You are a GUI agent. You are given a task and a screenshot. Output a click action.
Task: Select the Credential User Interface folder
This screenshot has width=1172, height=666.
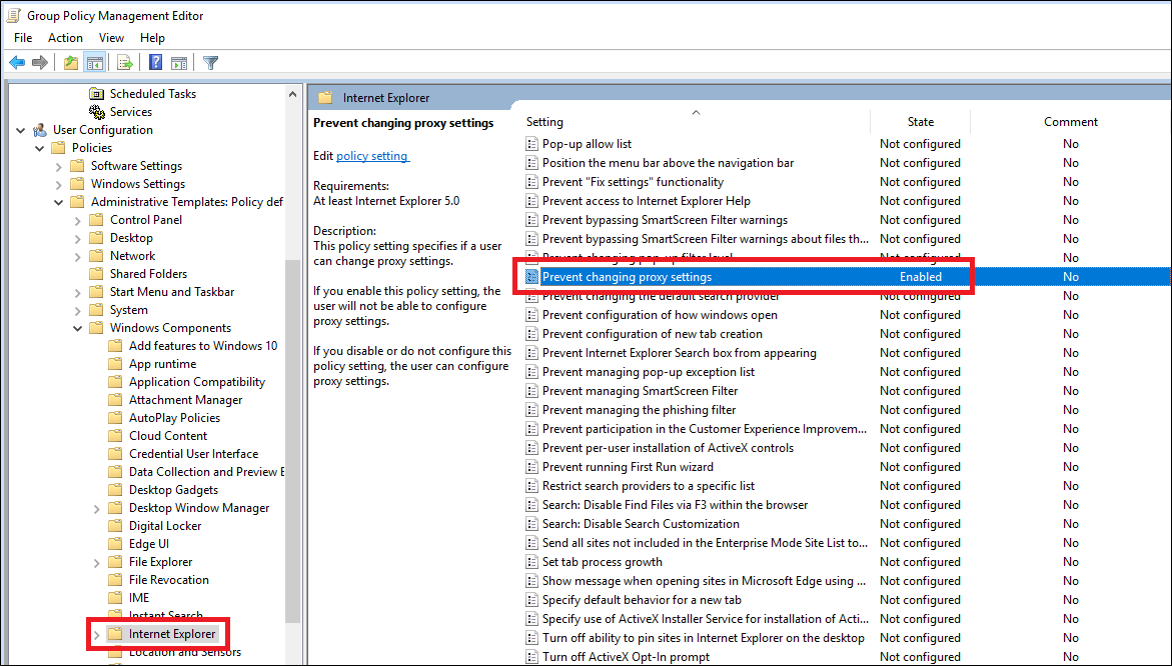(194, 454)
